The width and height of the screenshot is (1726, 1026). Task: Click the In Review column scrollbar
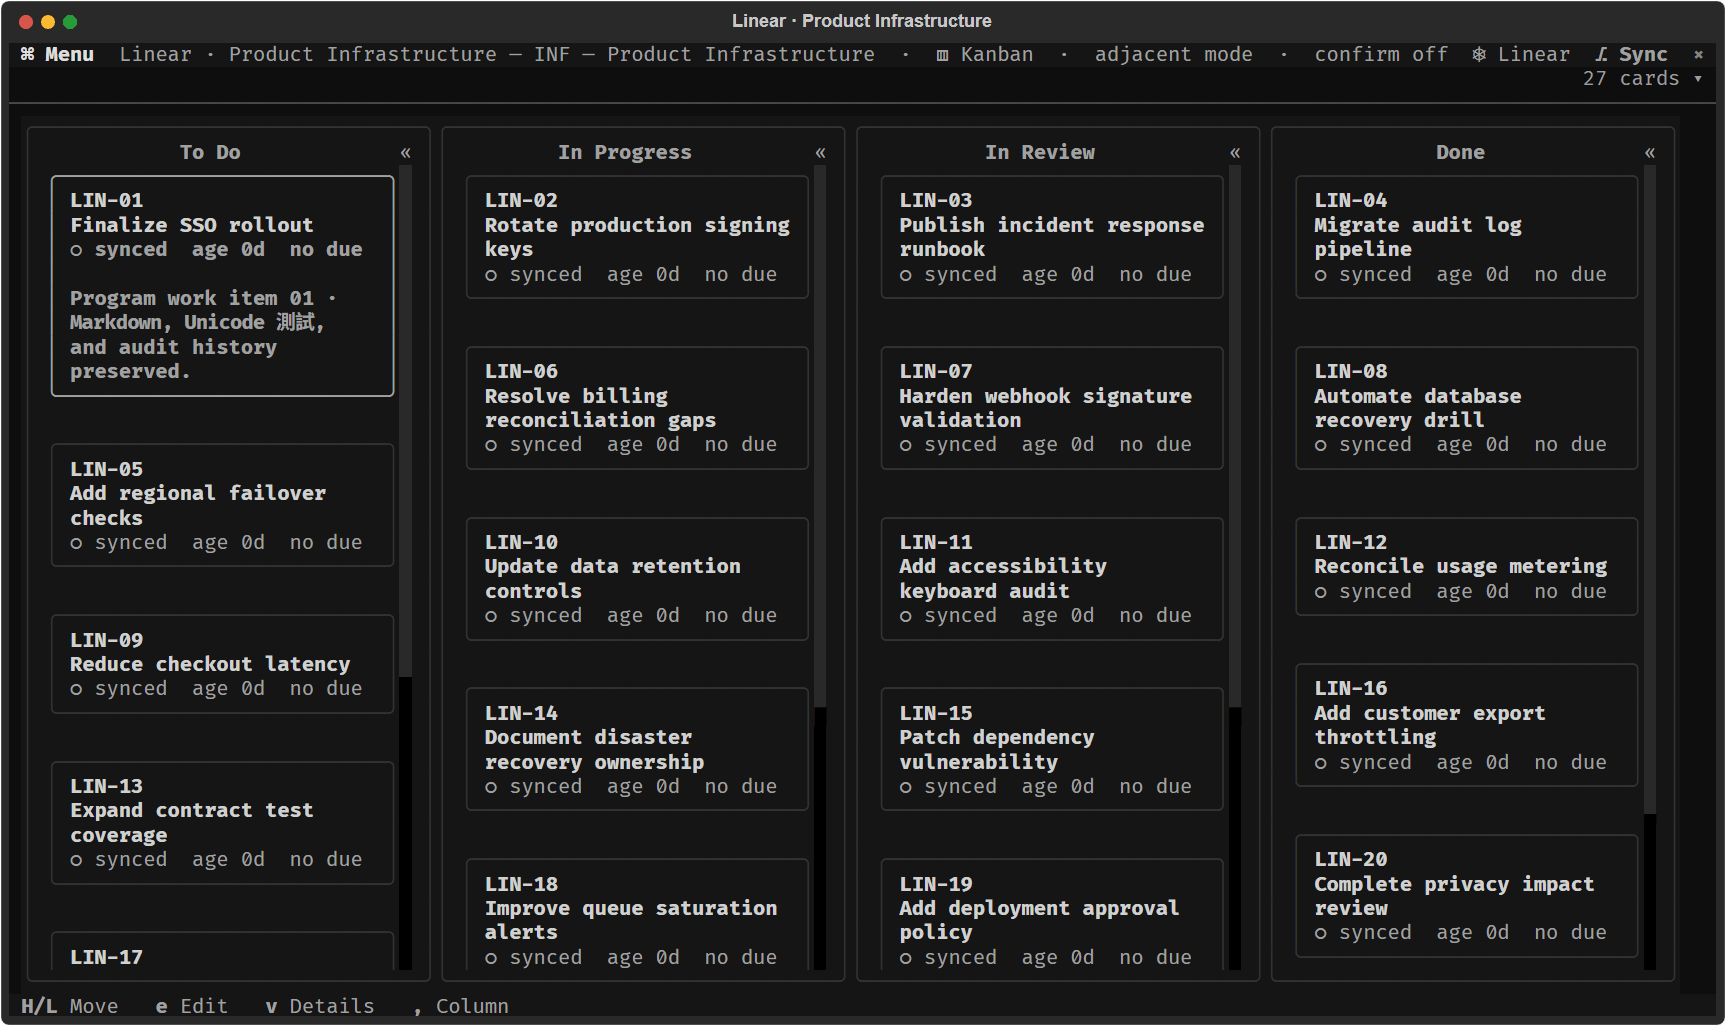[1235, 568]
